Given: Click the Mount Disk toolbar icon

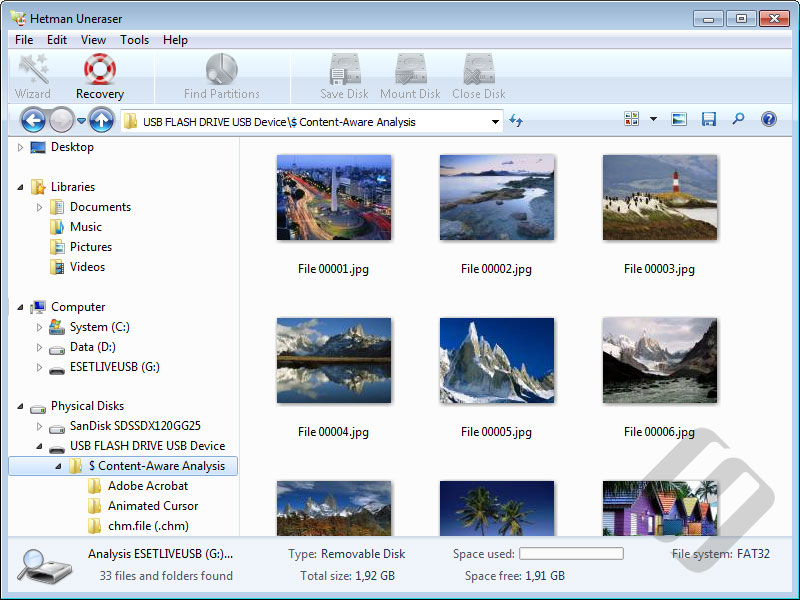Looking at the screenshot, I should (410, 69).
